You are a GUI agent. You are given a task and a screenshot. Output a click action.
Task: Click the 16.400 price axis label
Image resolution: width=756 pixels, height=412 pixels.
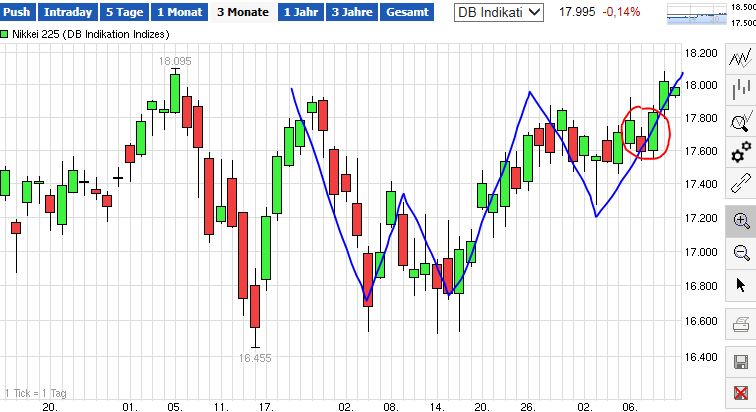pos(701,357)
